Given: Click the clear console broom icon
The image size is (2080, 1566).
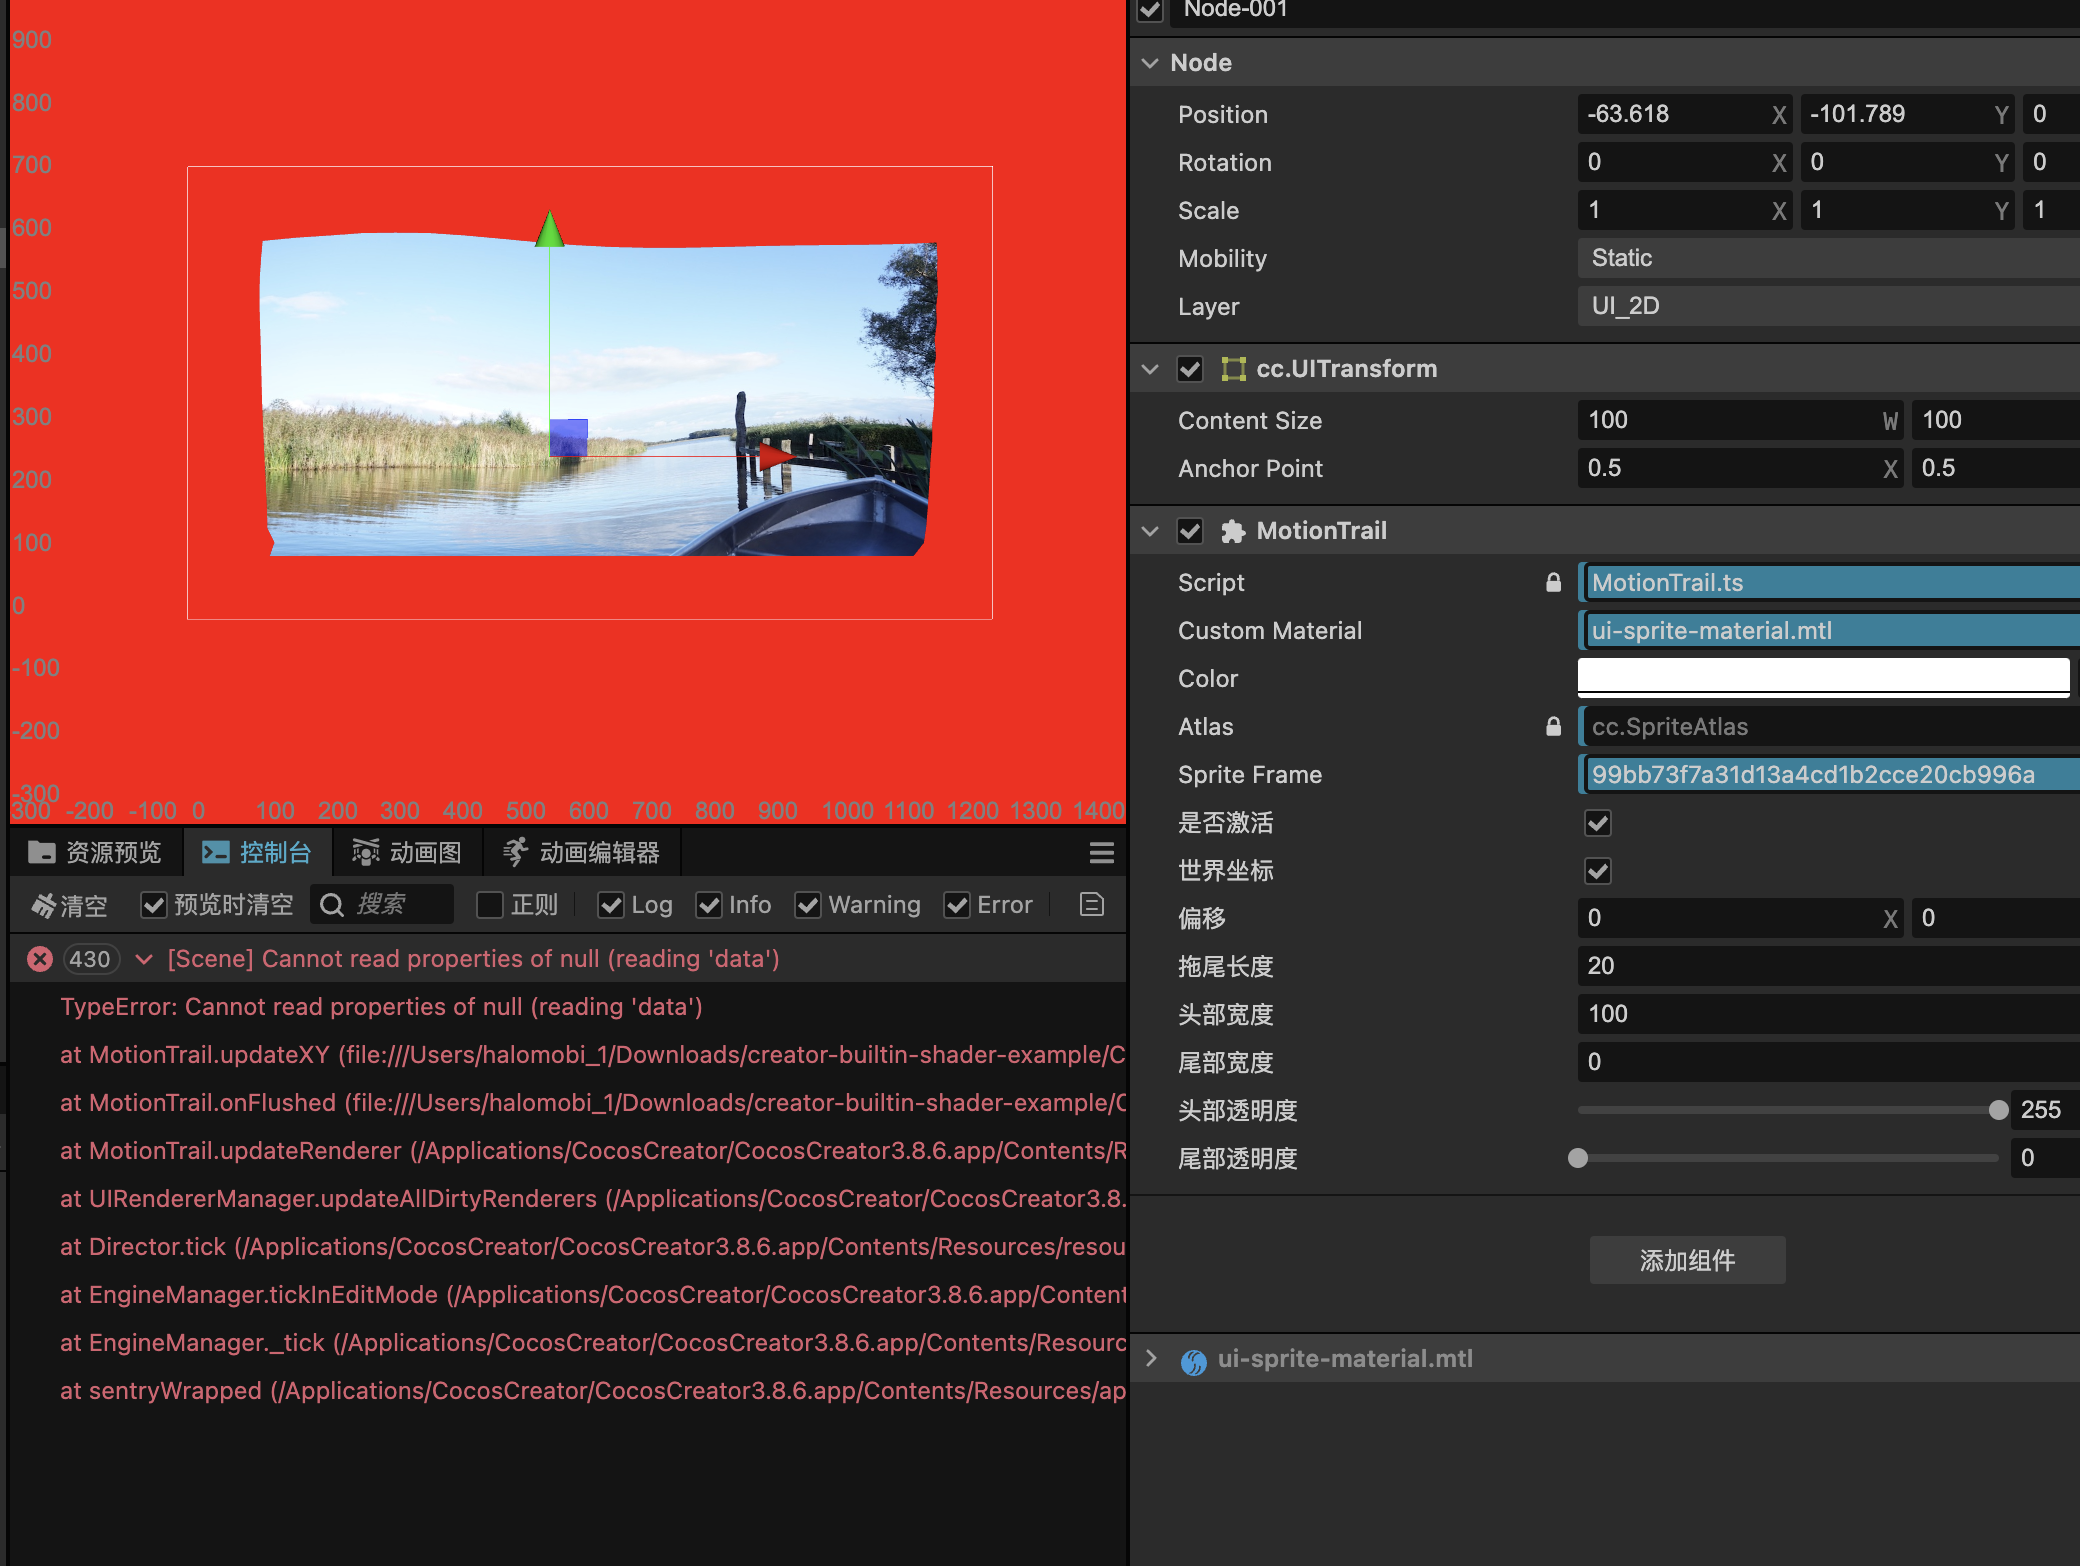Looking at the screenshot, I should (x=43, y=906).
